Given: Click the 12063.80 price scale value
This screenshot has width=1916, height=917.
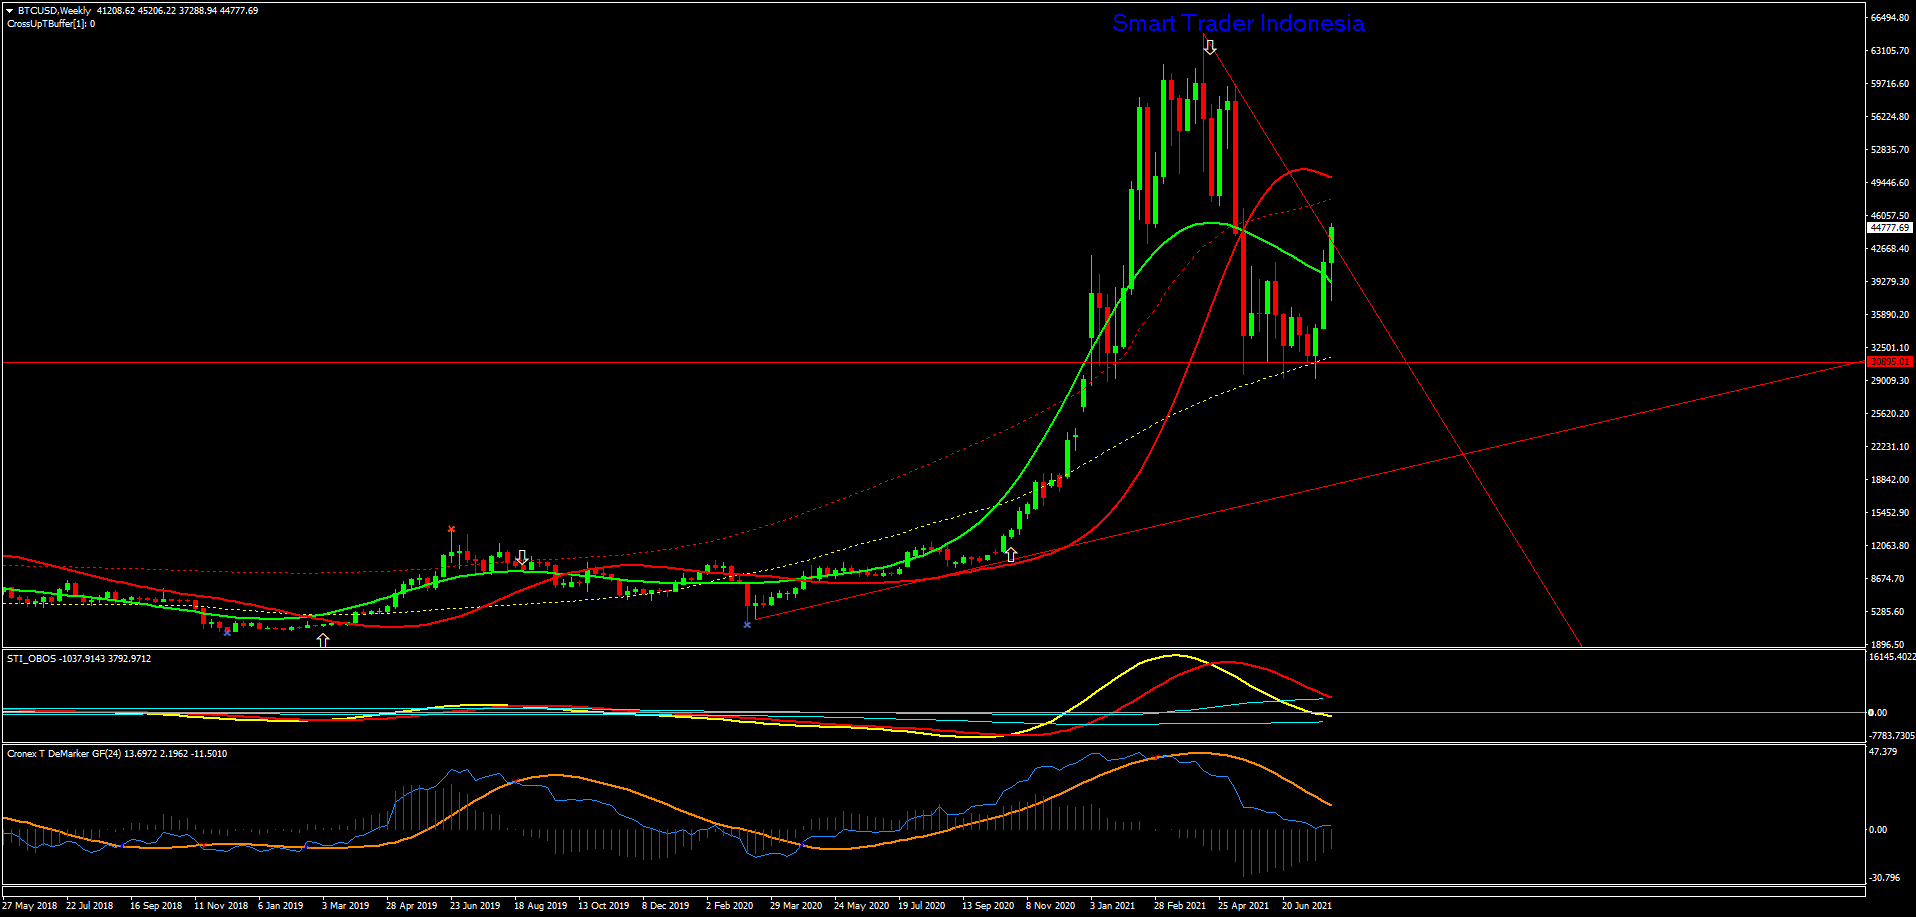Looking at the screenshot, I should pyautogui.click(x=1890, y=546).
